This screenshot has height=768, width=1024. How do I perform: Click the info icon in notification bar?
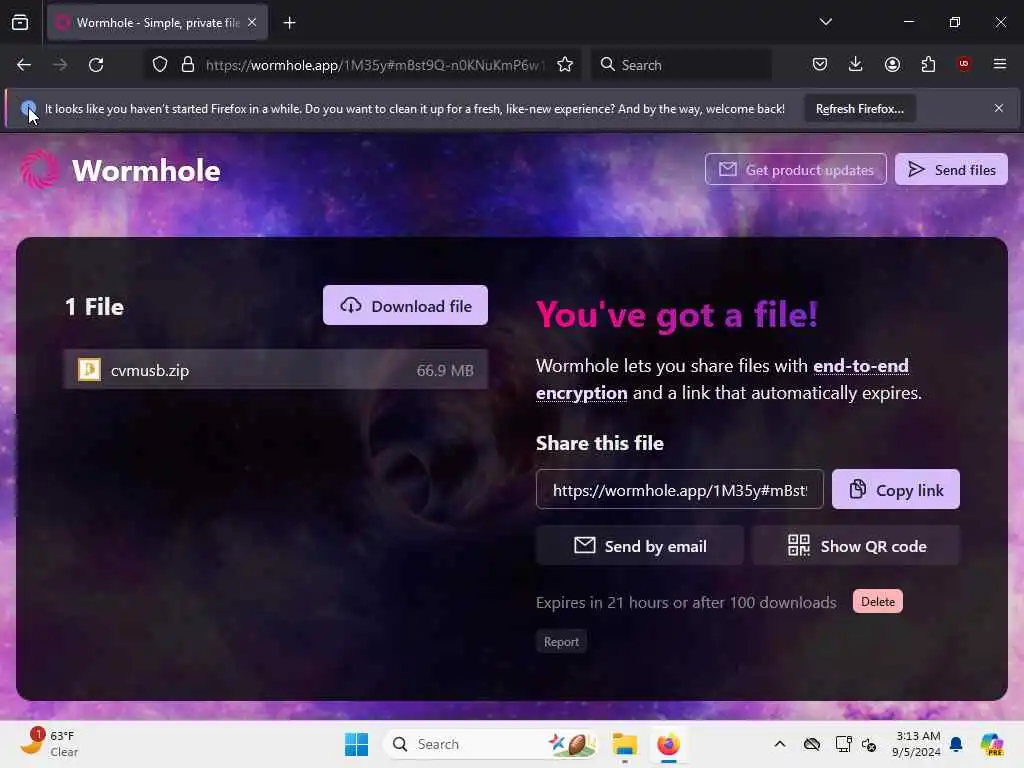coord(28,108)
